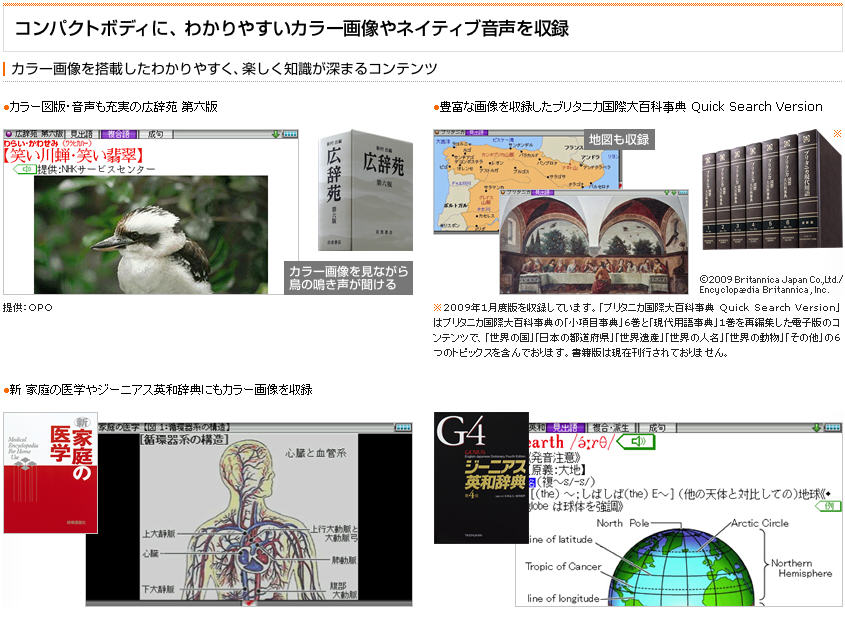Click the orange ※ mark beside the Britannica volumes
845x619 pixels.
(837, 133)
